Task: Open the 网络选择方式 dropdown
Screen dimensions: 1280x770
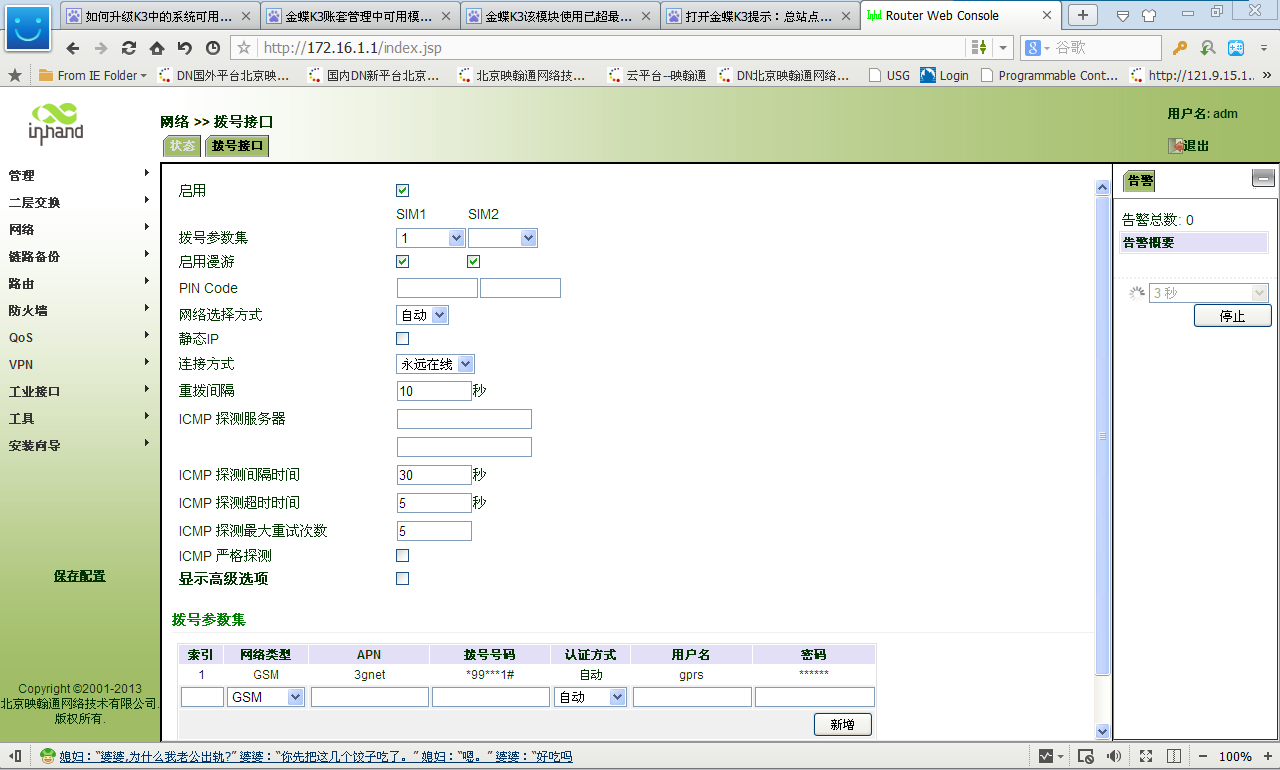Action: pos(423,315)
